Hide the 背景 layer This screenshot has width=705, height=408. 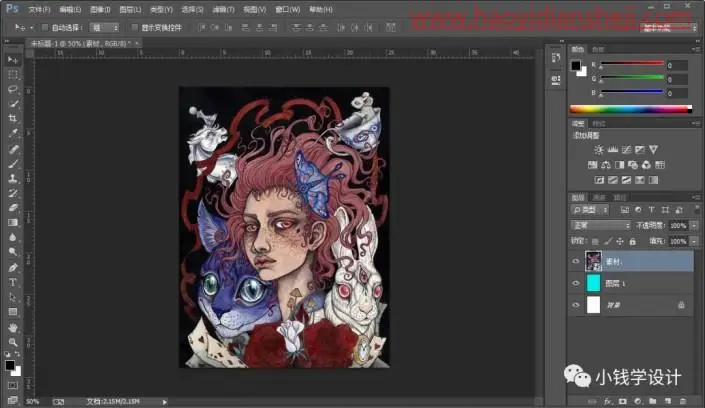coord(576,305)
